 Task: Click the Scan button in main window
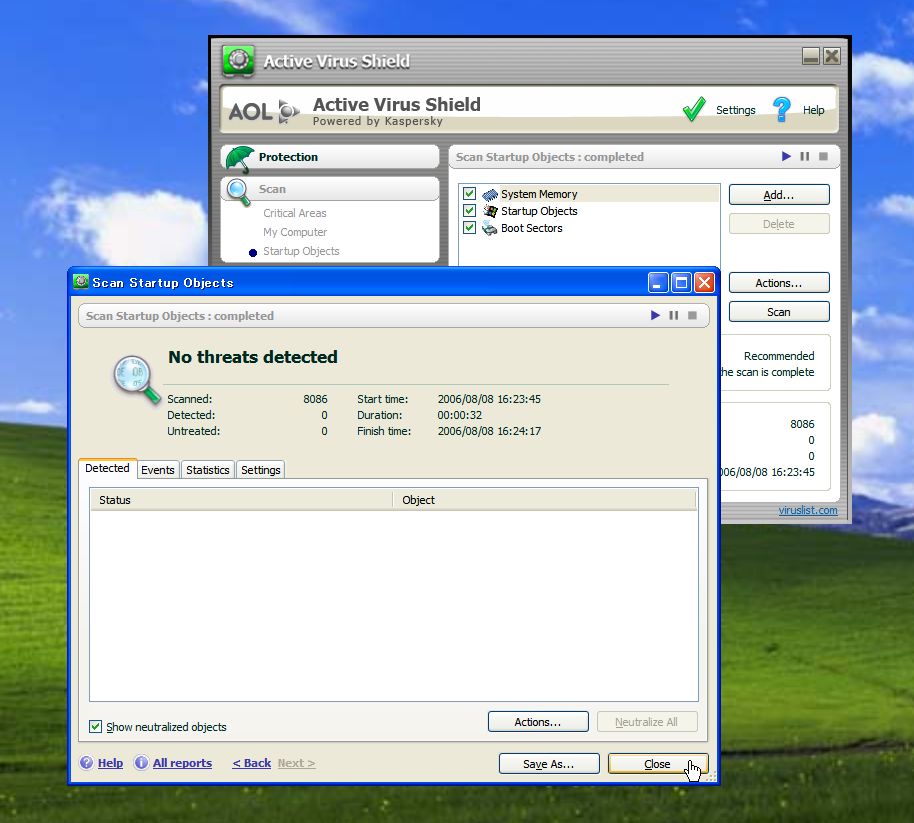point(779,312)
